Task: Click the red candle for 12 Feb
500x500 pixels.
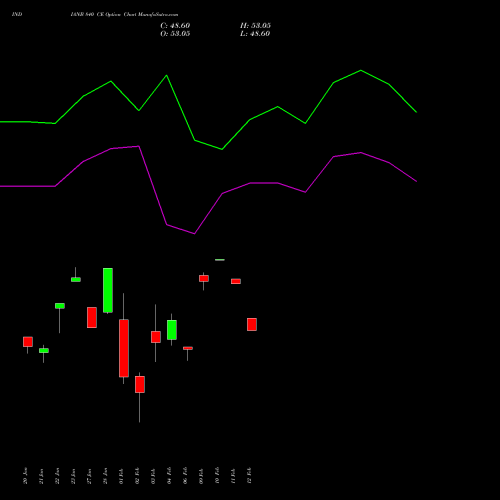Action: tap(252, 324)
